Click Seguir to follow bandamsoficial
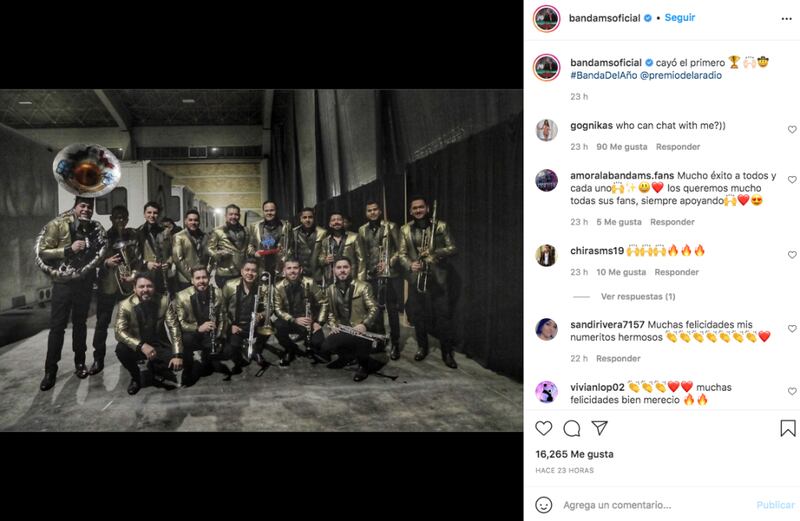 click(x=680, y=18)
